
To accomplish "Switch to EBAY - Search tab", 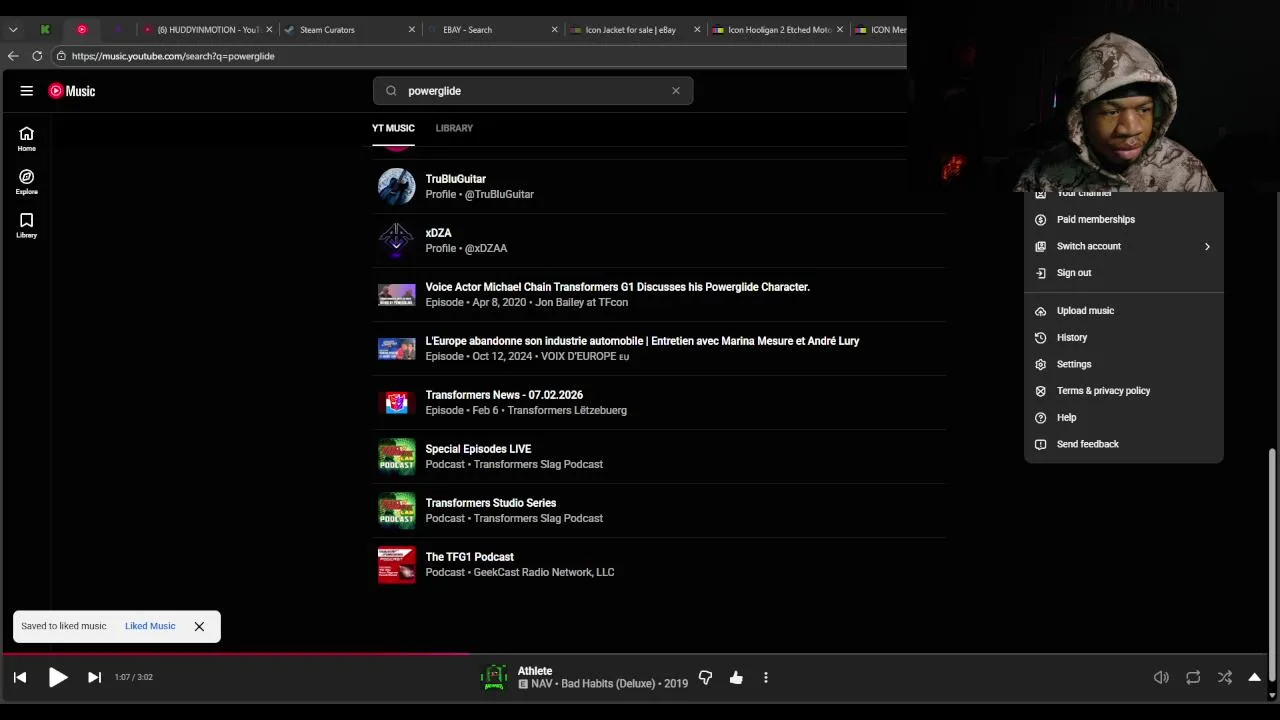I will (x=493, y=30).
